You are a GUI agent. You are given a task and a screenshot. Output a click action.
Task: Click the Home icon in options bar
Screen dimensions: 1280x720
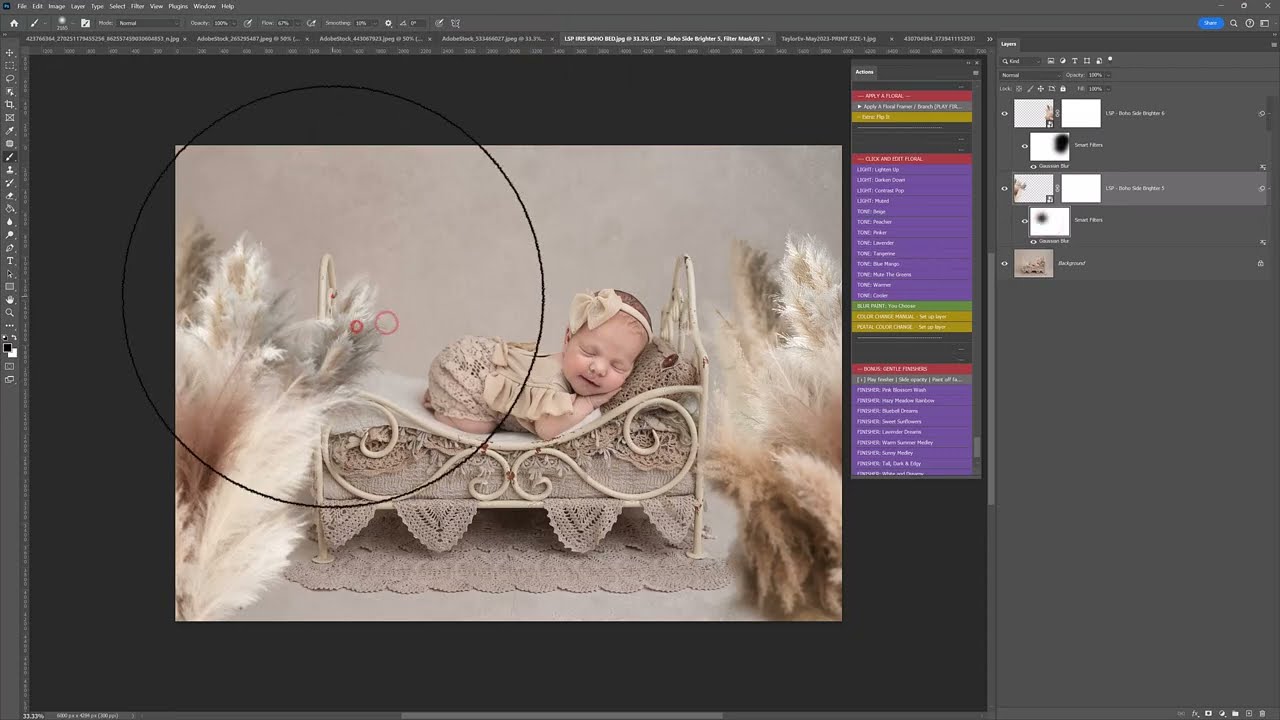point(14,23)
